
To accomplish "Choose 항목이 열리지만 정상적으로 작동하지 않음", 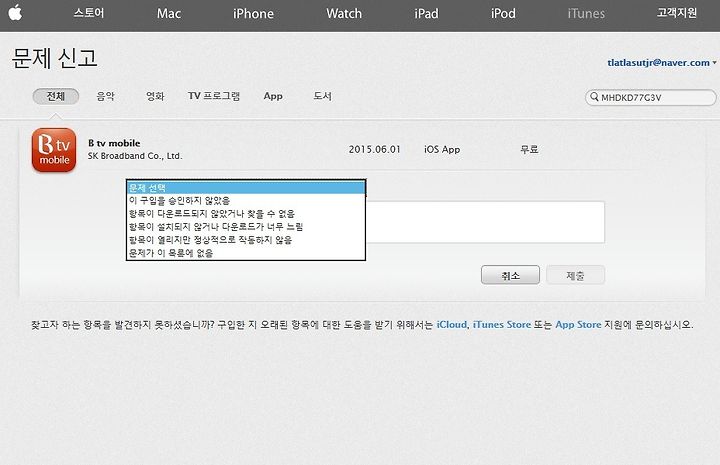I will (x=246, y=240).
